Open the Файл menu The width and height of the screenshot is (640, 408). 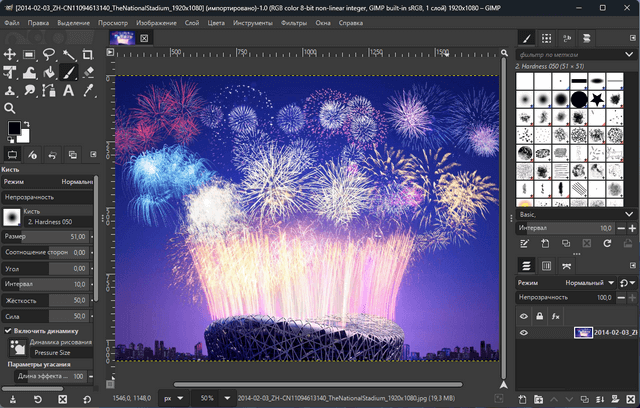coord(11,22)
